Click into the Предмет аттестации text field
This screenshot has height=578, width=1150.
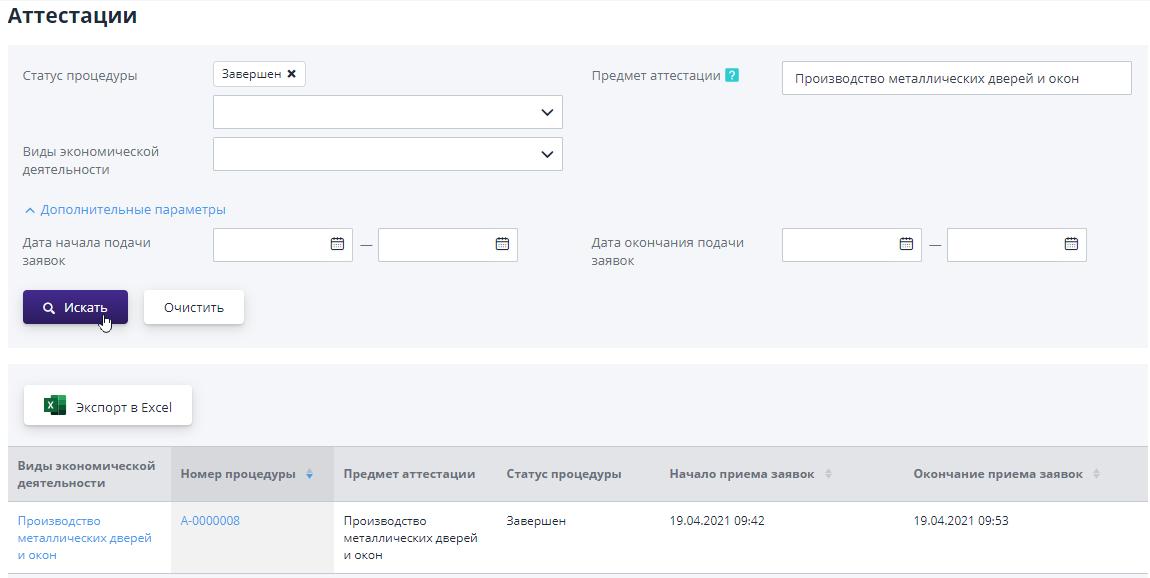pos(955,78)
